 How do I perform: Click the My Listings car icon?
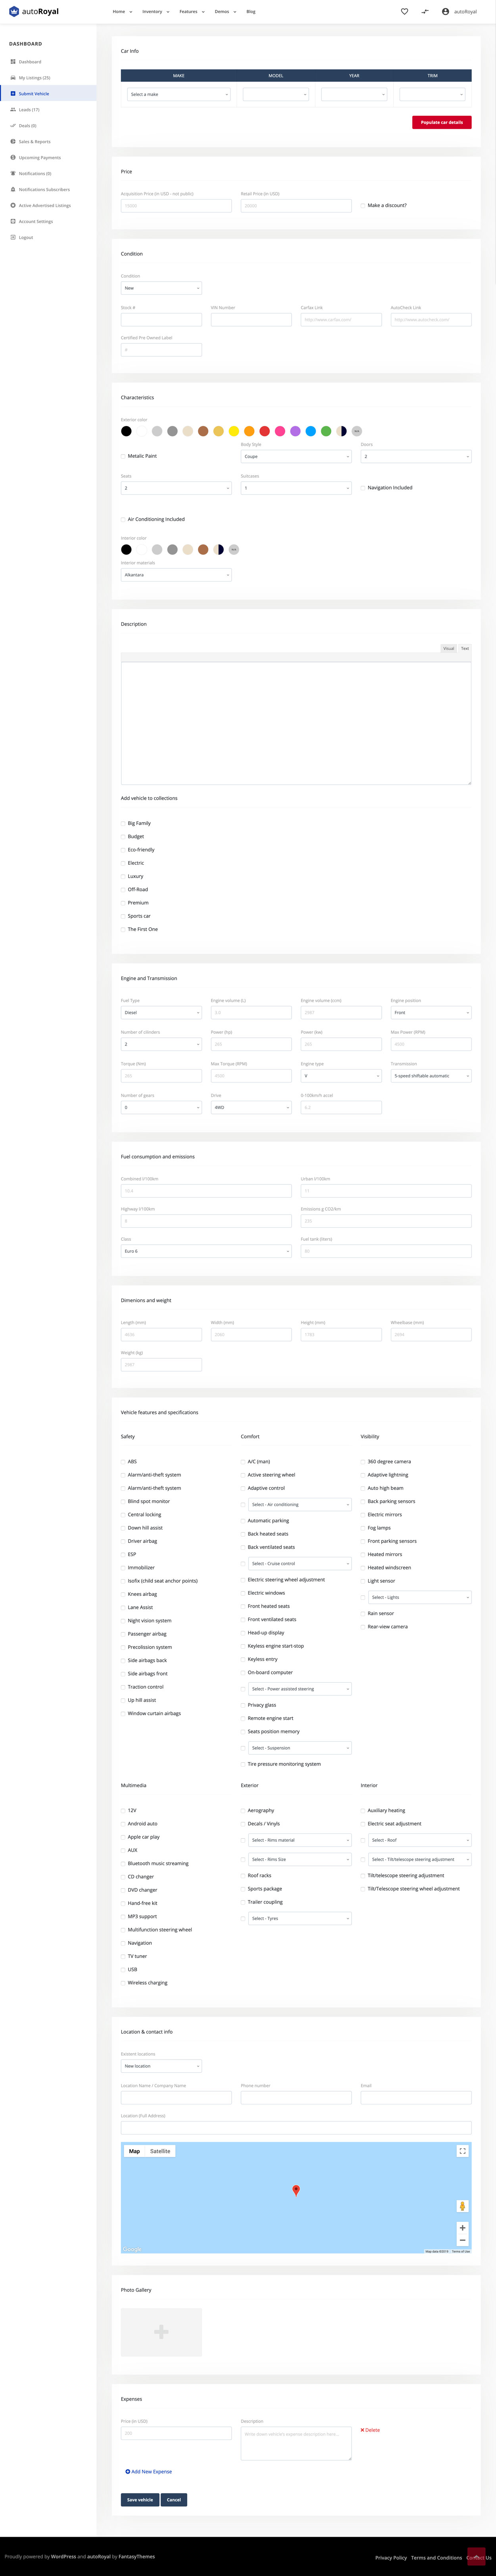point(13,78)
